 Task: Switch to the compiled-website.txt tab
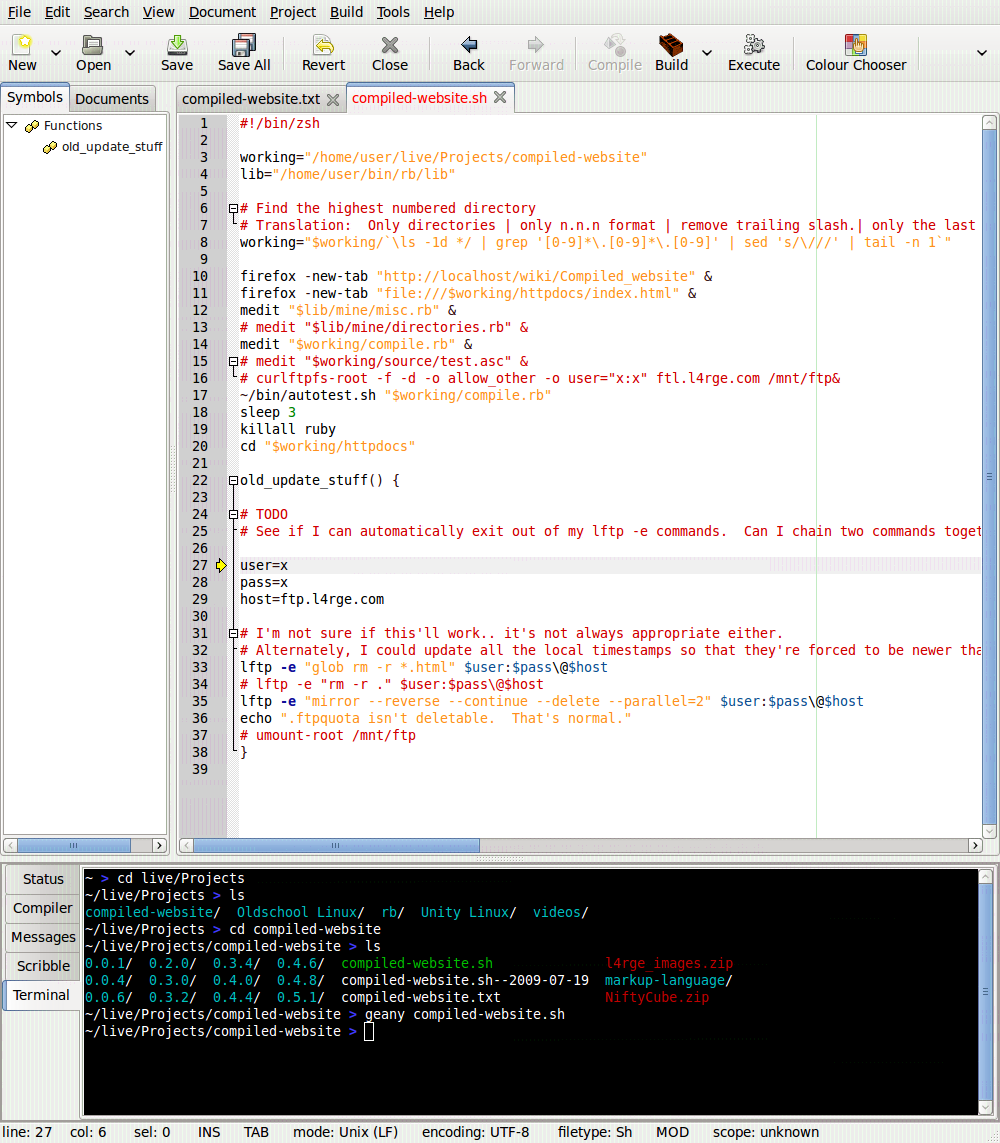[x=251, y=99]
